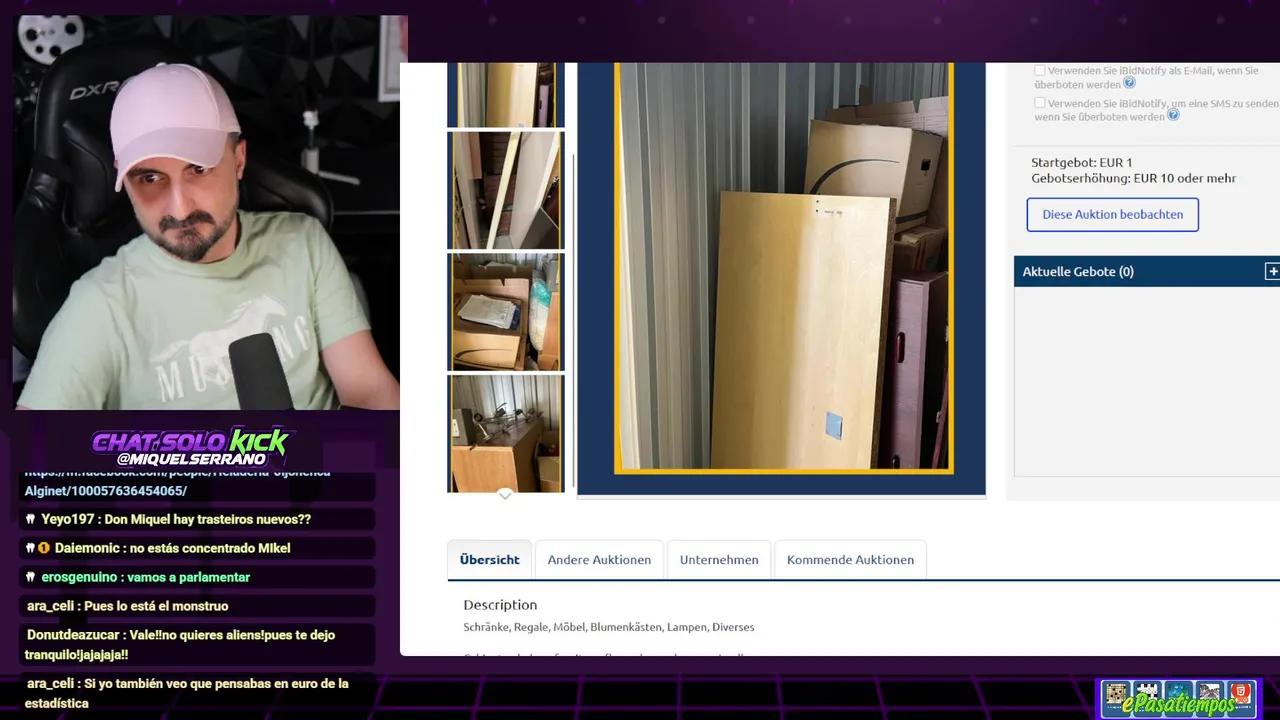Click the Description heading
The height and width of the screenshot is (720, 1280).
[x=500, y=605]
